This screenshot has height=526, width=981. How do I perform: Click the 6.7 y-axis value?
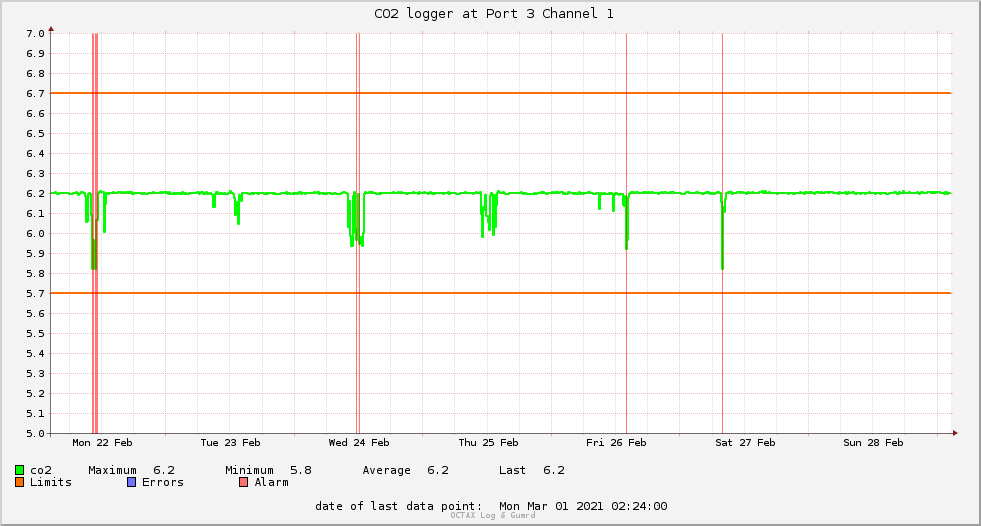click(36, 94)
